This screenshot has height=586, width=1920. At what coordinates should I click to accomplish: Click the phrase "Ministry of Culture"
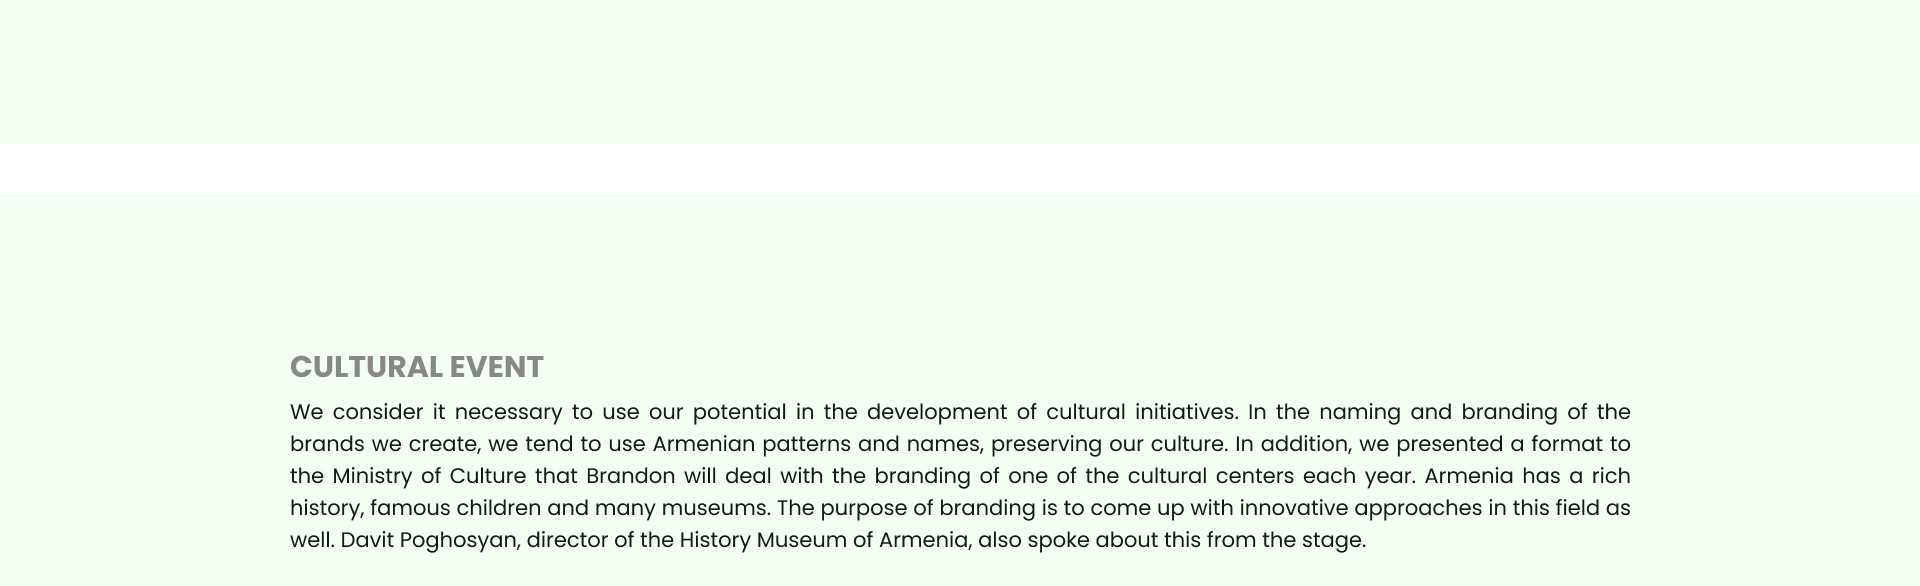click(x=429, y=476)
